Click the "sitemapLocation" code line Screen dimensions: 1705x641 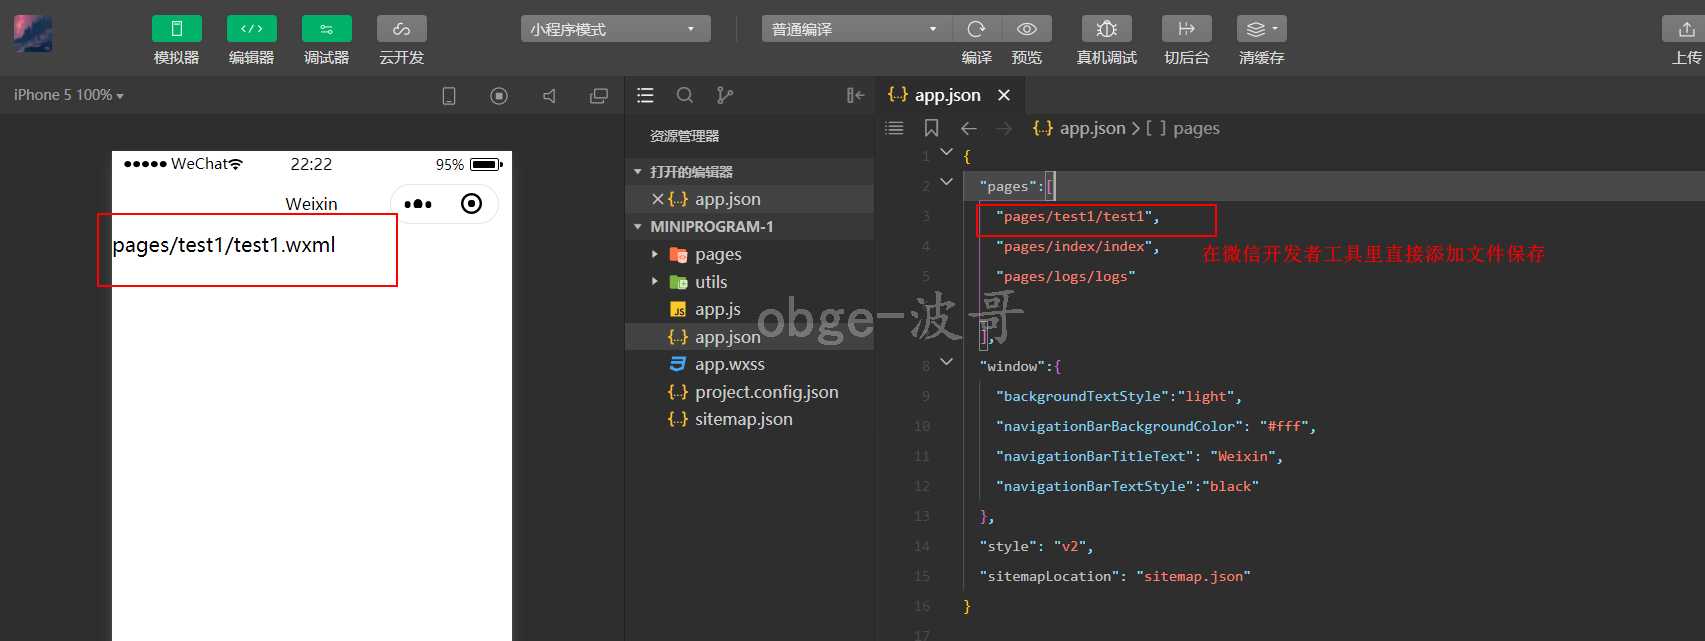[x=1115, y=576]
